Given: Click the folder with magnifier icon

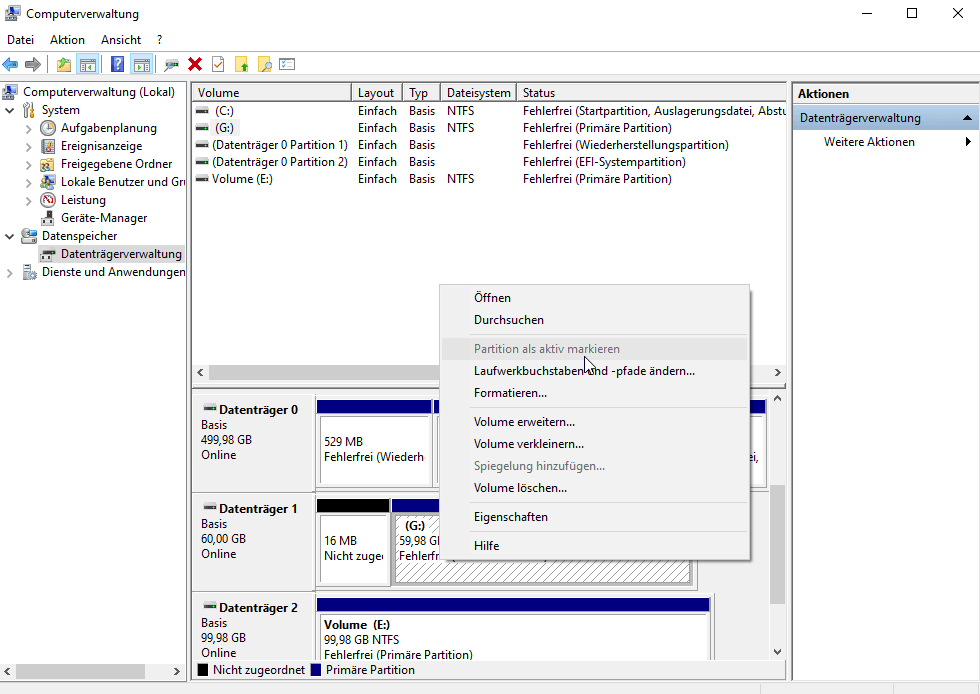Looking at the screenshot, I should tap(265, 65).
